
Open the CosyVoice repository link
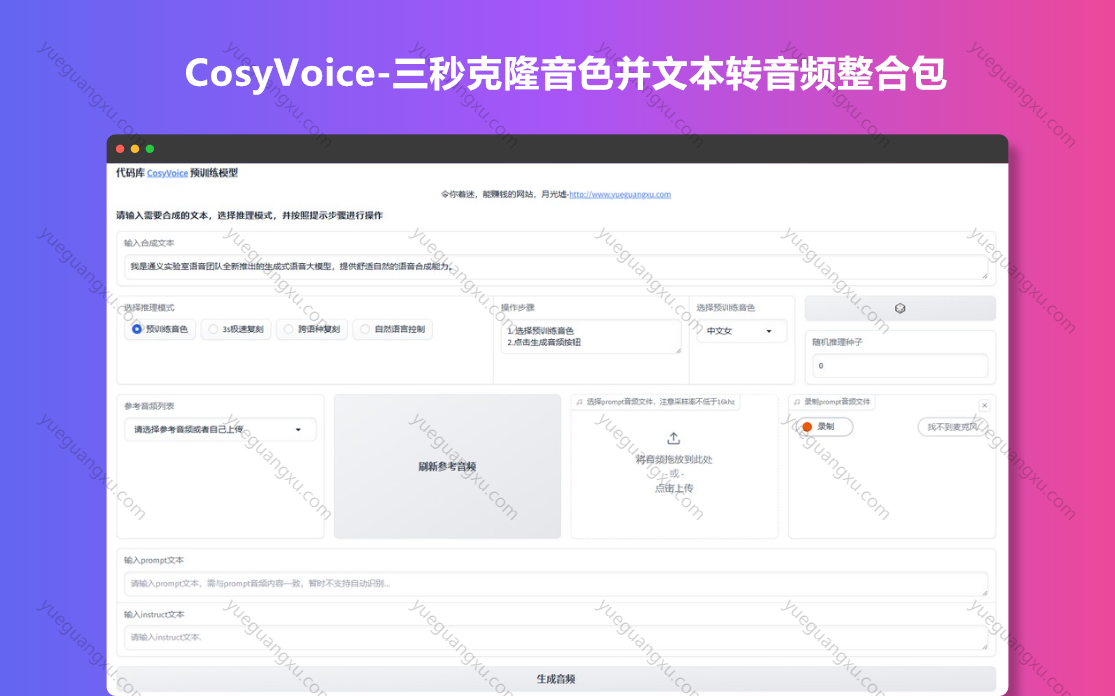(168, 173)
